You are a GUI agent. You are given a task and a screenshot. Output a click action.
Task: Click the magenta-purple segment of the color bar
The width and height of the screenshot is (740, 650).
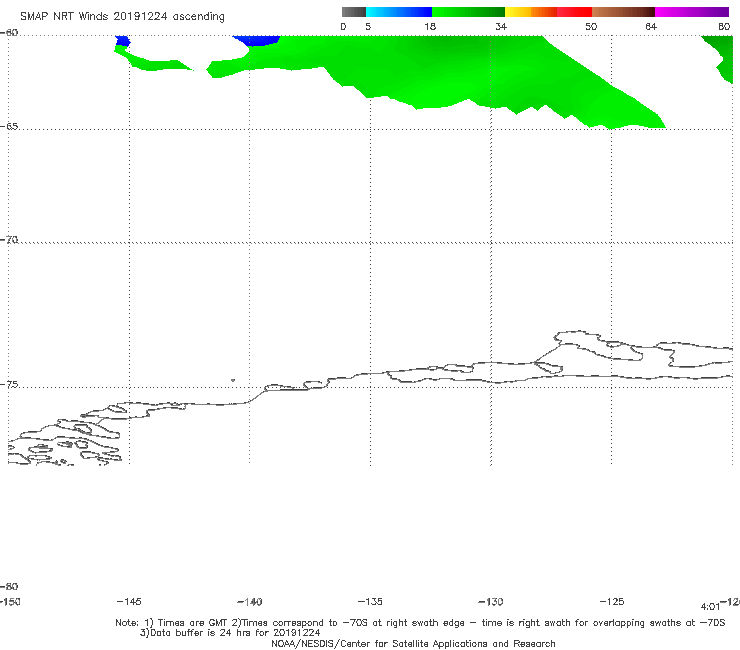692,12
